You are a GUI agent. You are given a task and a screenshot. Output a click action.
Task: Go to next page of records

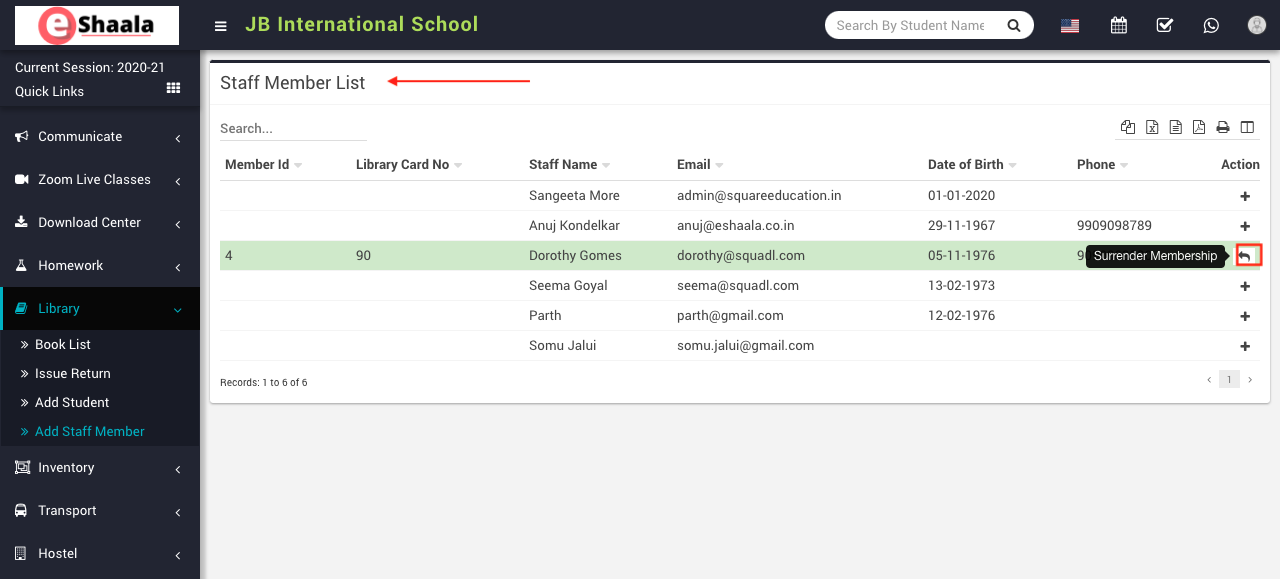pos(1249,380)
